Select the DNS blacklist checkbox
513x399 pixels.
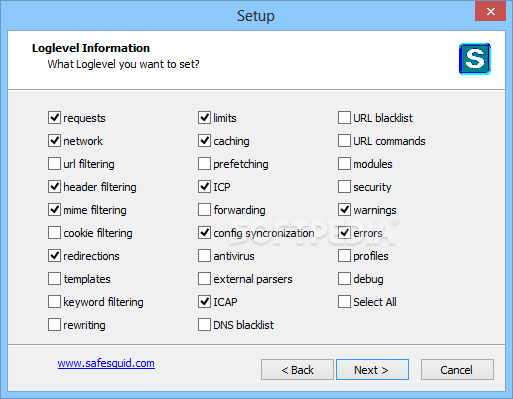[x=204, y=325]
